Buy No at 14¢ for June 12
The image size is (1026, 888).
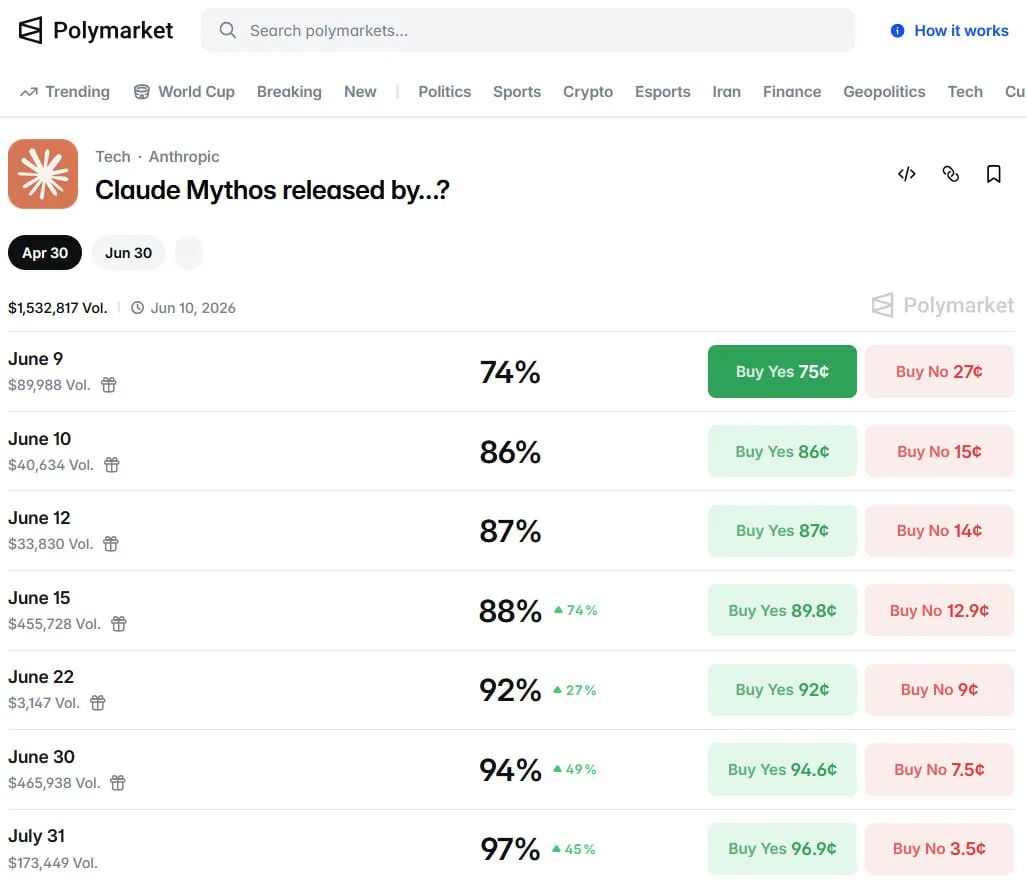[939, 531]
